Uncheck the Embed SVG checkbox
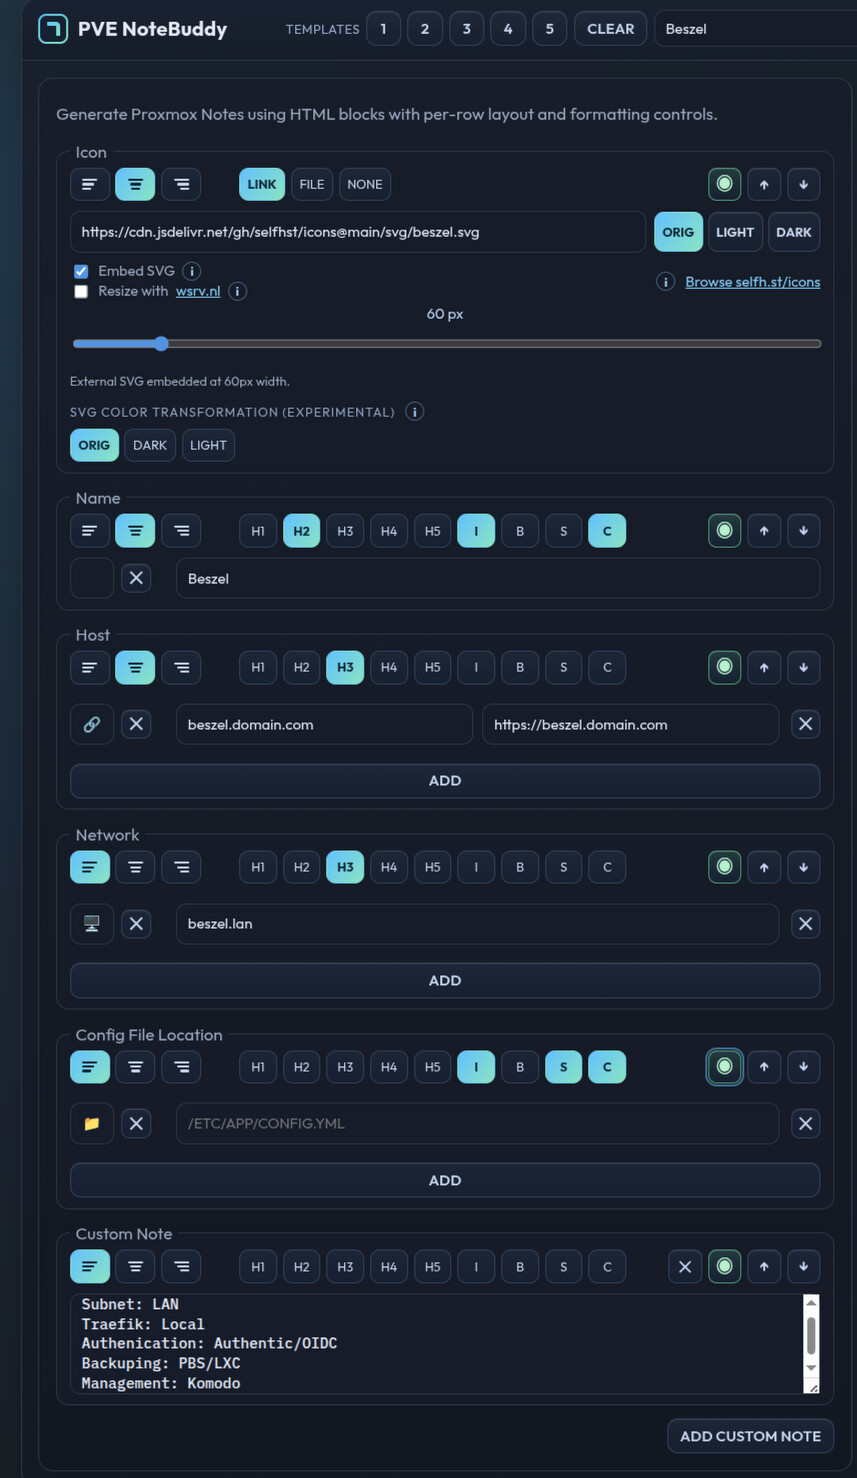The image size is (857, 1478). point(81,271)
